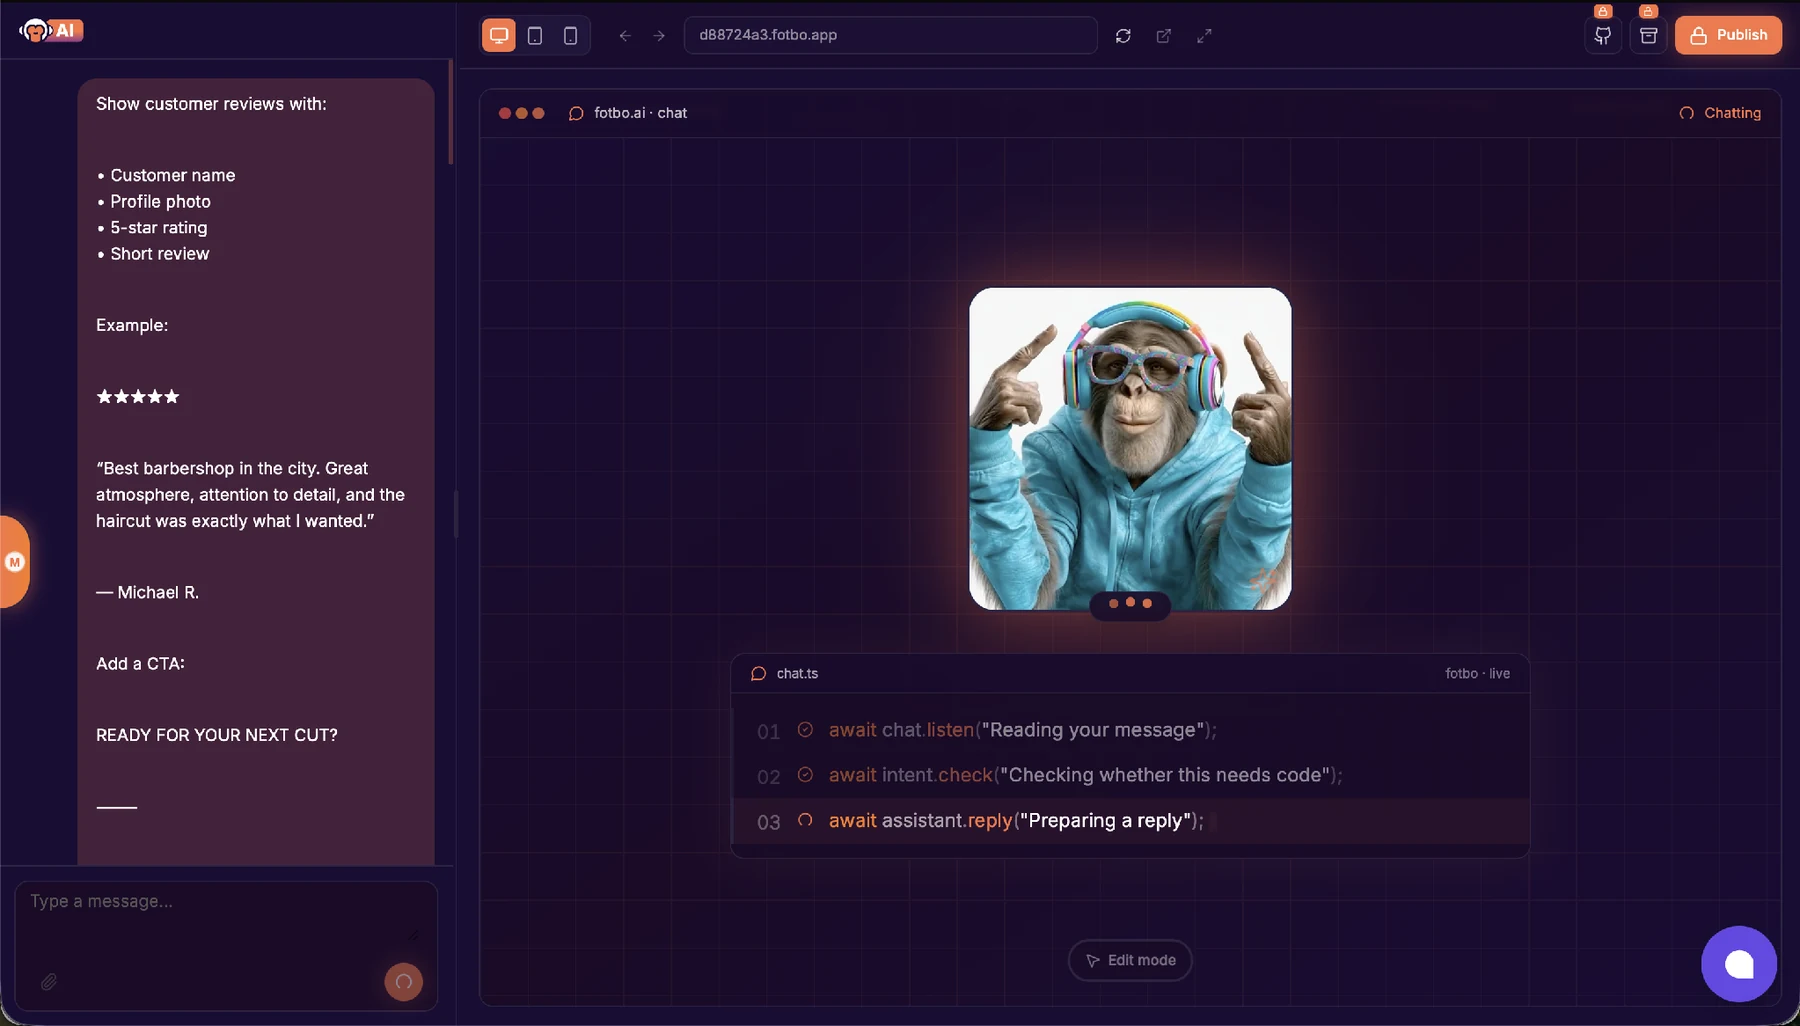This screenshot has width=1800, height=1026.
Task: Click the Chatting status indicator
Action: click(1720, 113)
